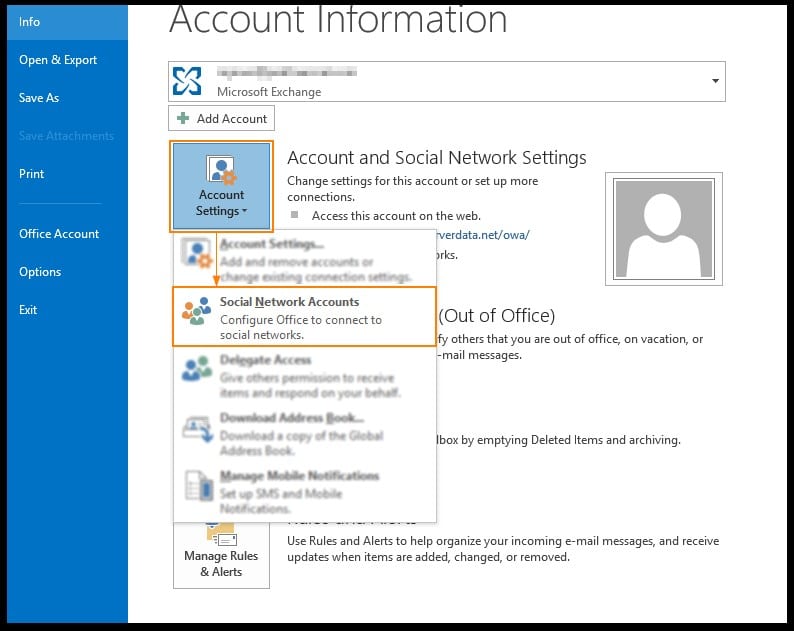Click the green plus icon on Add Account
The image size is (794, 631).
183,118
